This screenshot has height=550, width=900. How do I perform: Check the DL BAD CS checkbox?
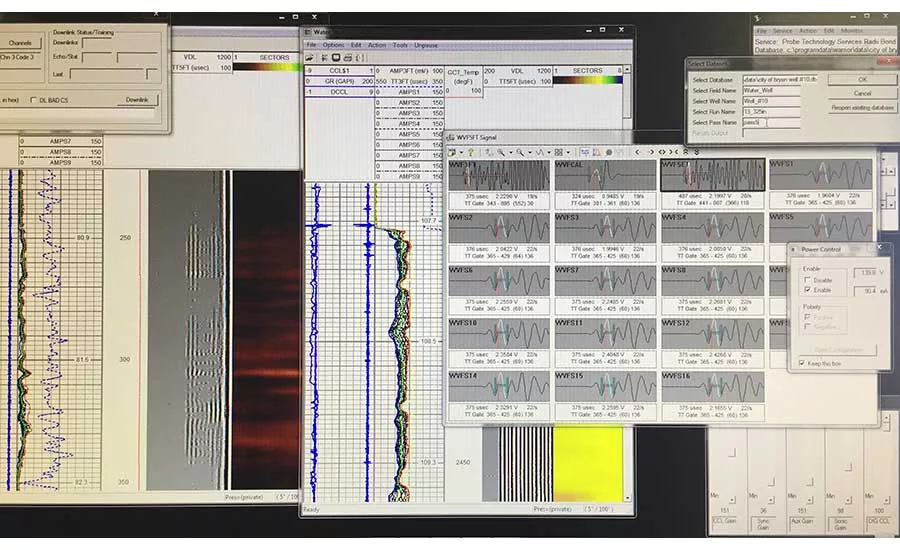[x=33, y=100]
